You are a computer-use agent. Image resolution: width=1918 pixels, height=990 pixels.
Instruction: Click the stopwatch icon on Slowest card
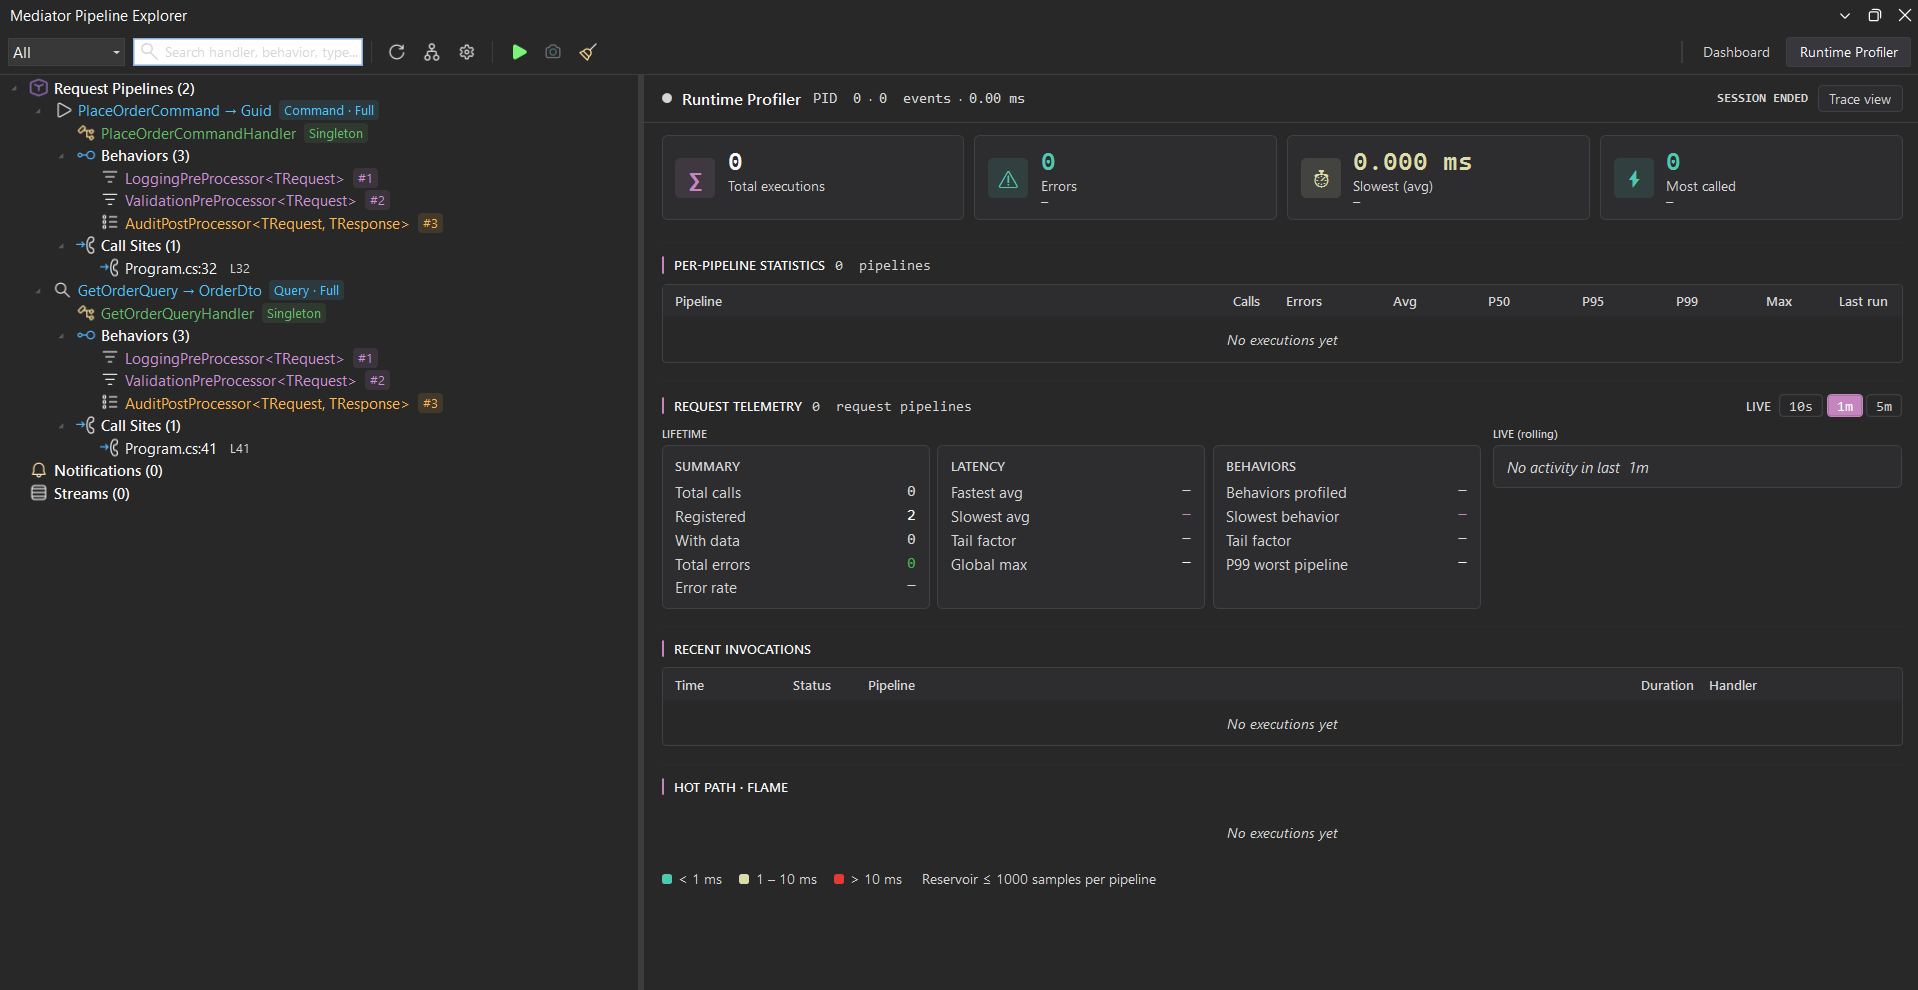[1321, 178]
